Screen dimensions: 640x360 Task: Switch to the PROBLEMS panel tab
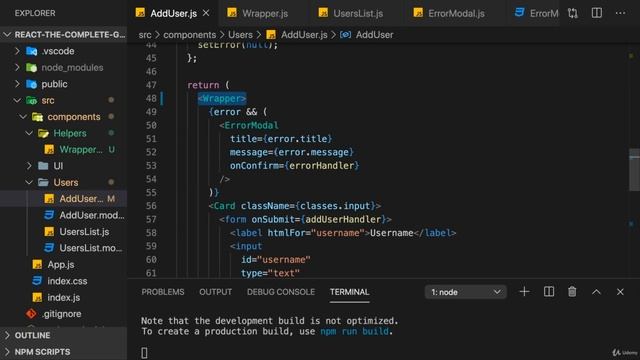pyautogui.click(x=163, y=292)
